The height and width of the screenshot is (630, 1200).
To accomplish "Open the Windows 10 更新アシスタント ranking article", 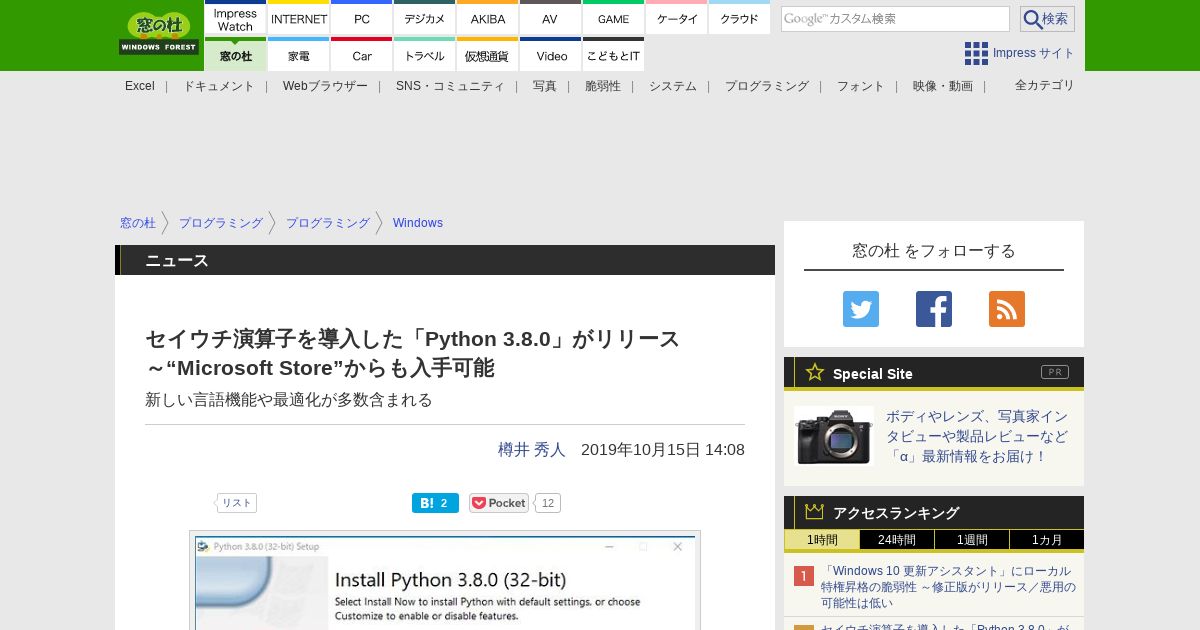I will (948, 587).
